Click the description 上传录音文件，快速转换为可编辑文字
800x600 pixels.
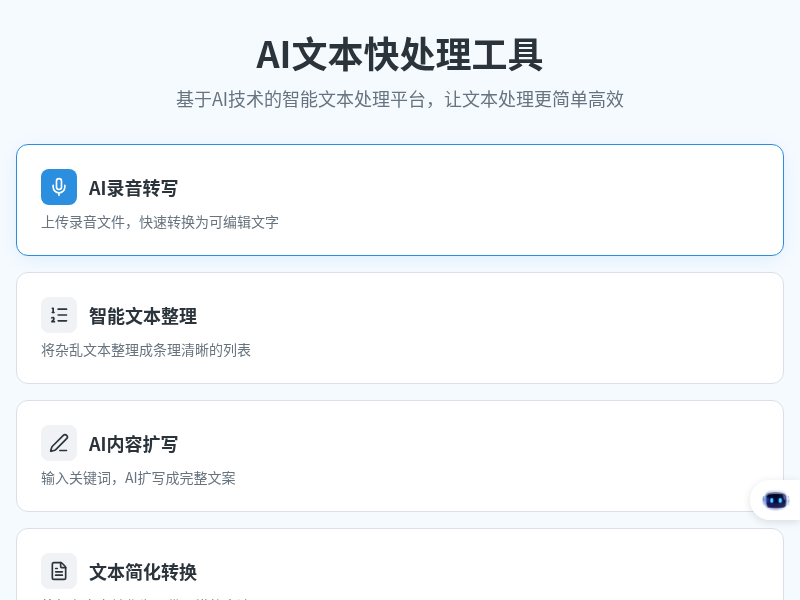coord(160,222)
